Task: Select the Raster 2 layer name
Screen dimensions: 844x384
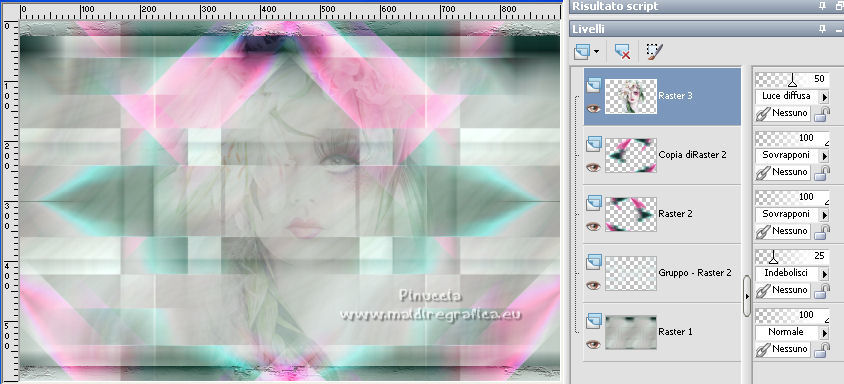Action: pos(675,214)
